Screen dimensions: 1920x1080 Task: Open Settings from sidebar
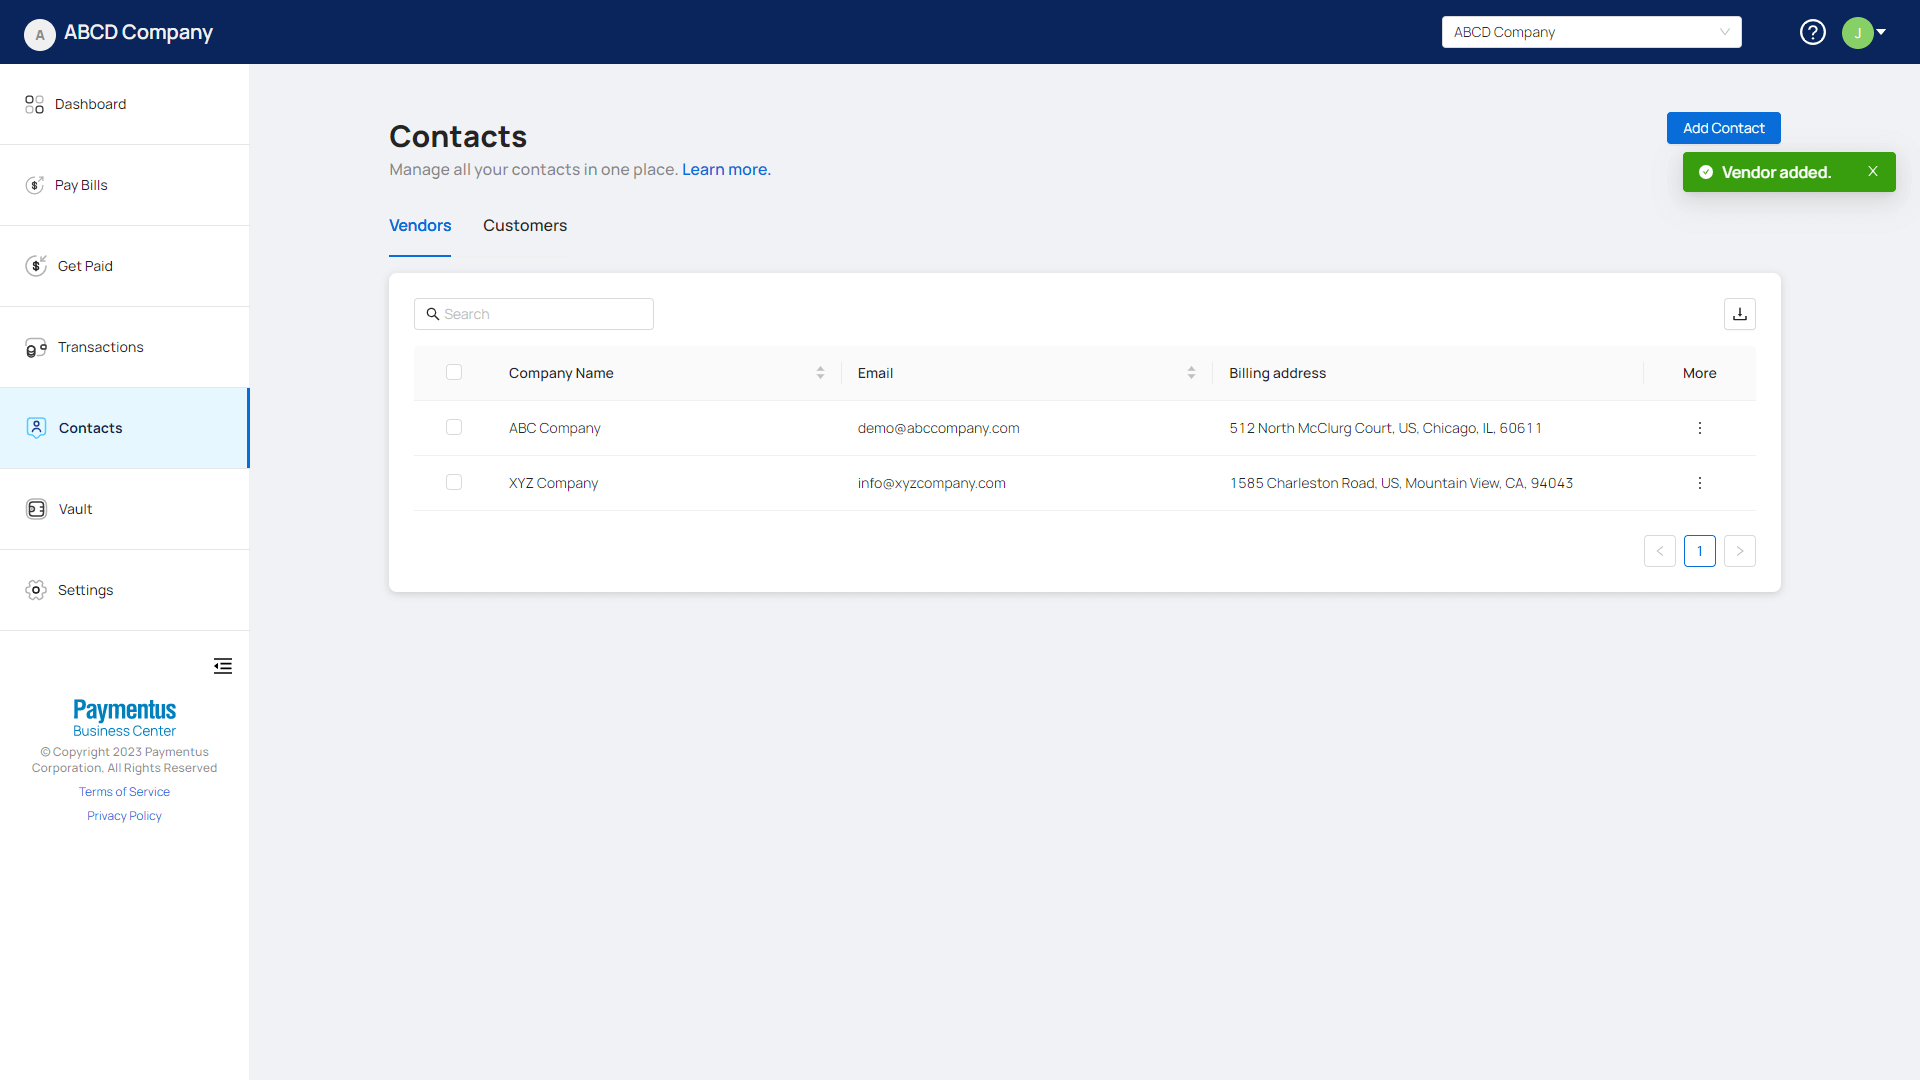(x=85, y=590)
